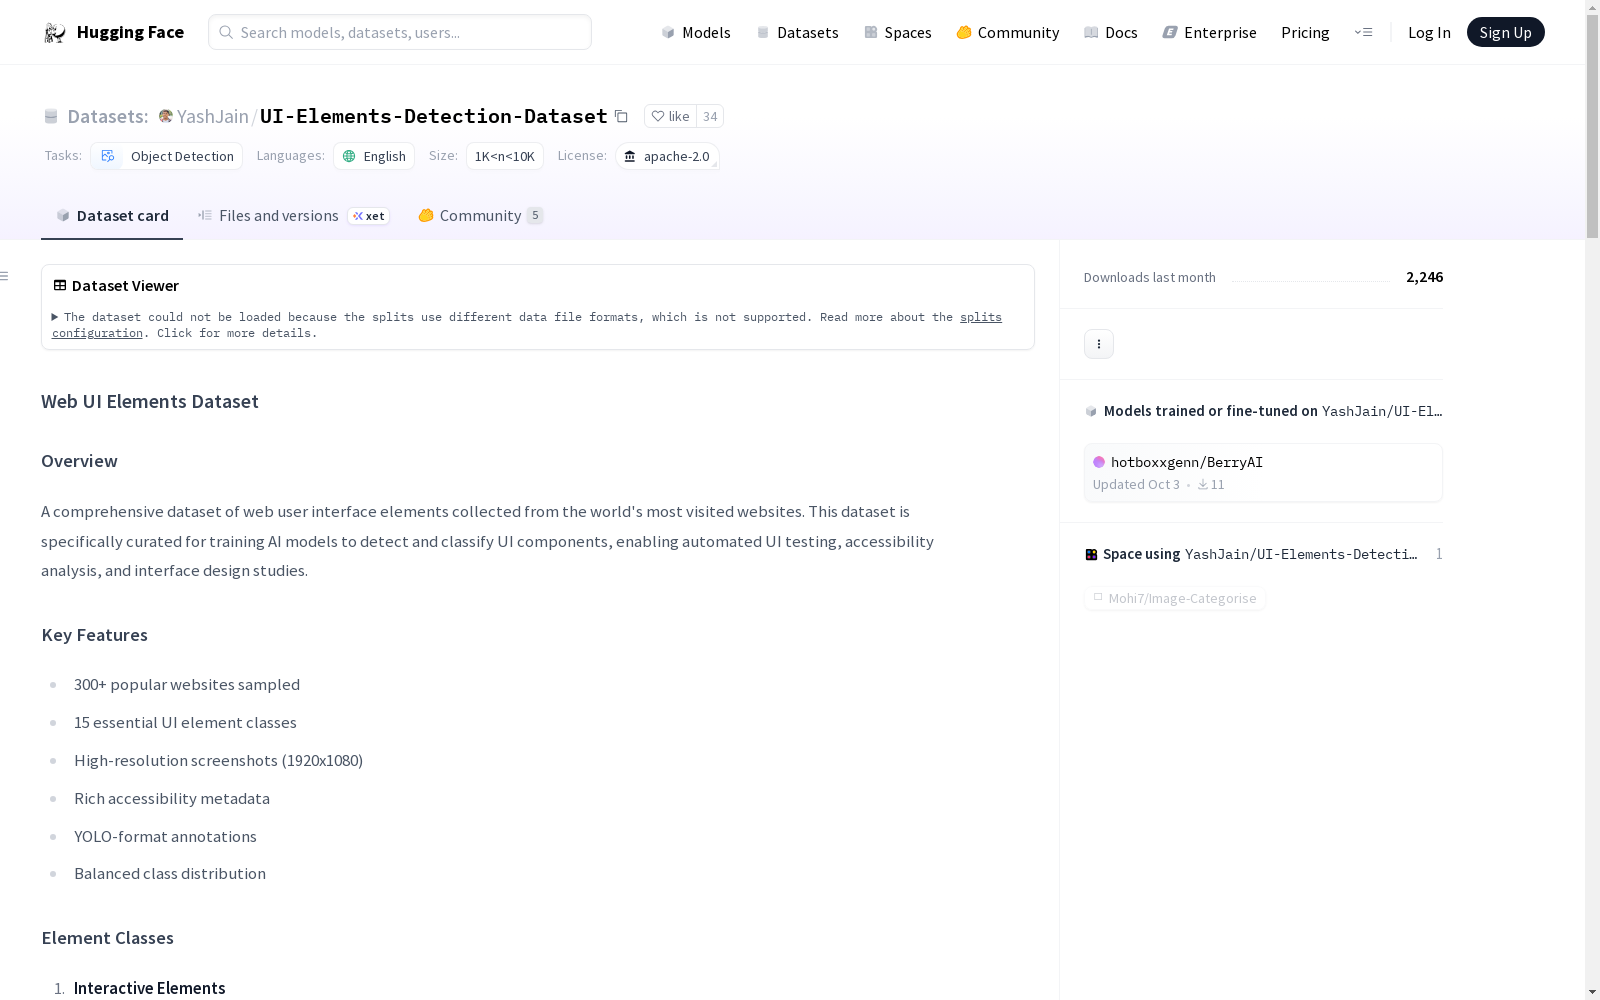
Task: Click the "300+ popular websites sampled" bullet
Action: click(187, 684)
